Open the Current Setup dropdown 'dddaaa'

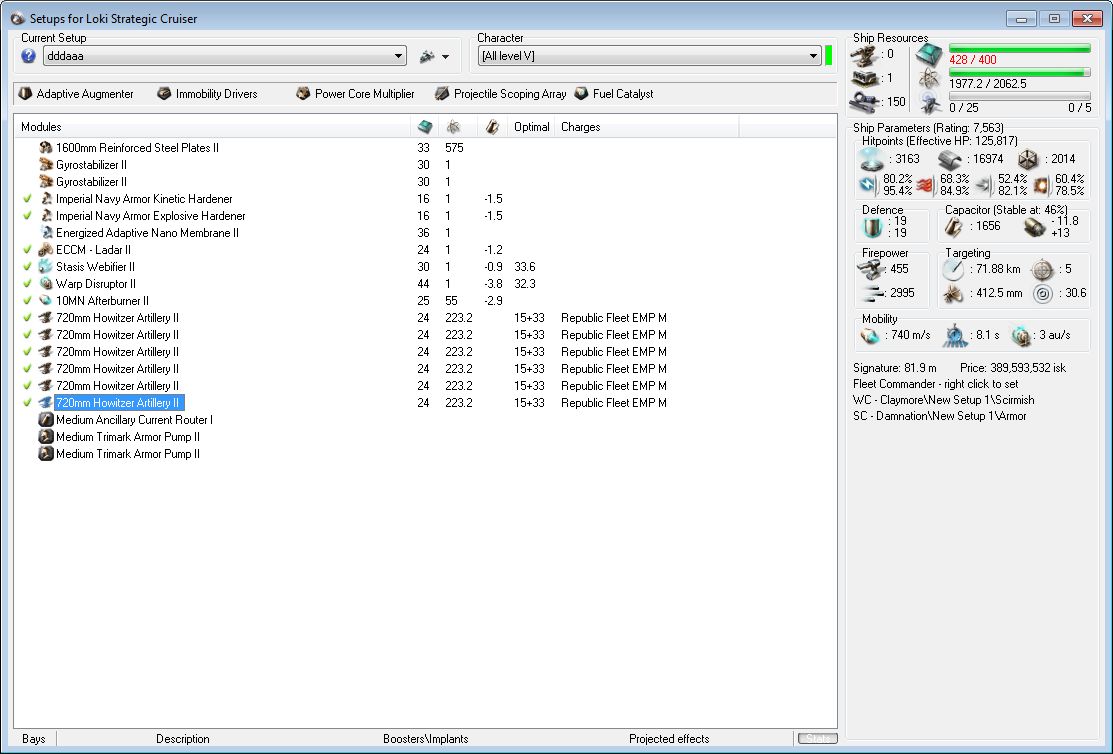224,56
